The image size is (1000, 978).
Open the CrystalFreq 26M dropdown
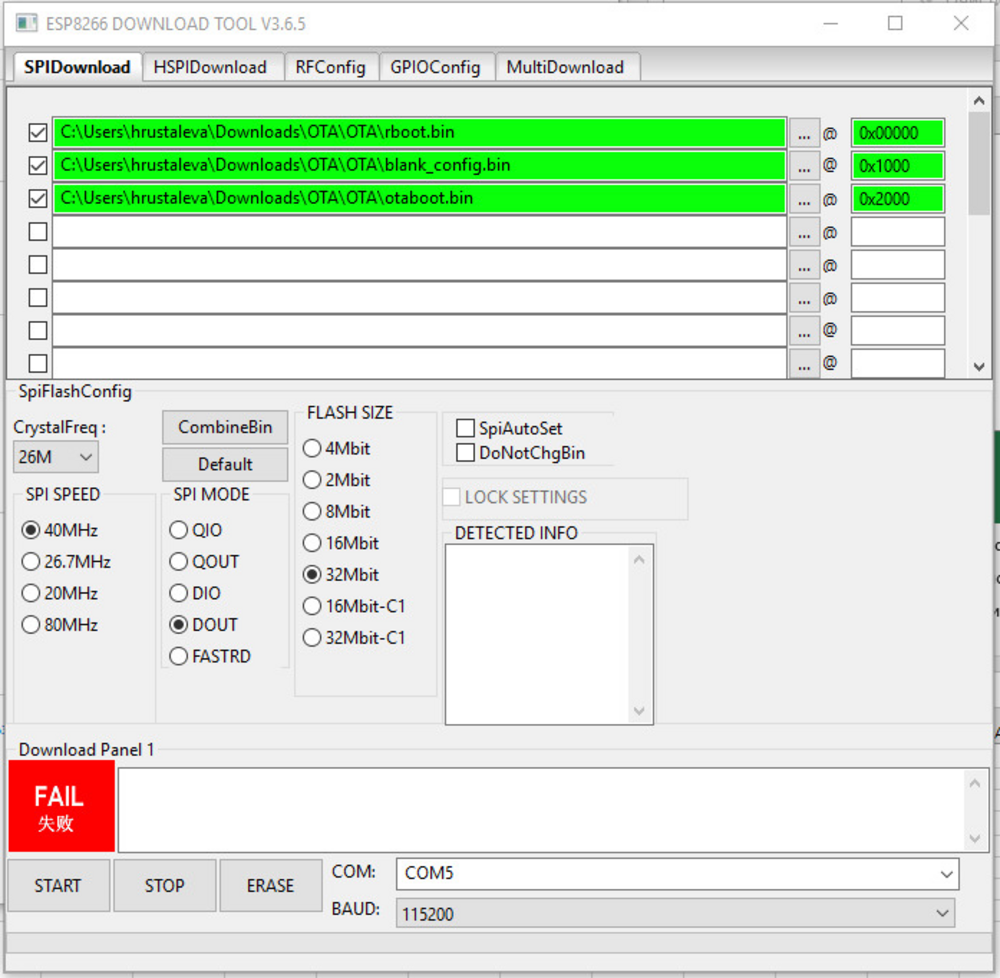(x=55, y=457)
